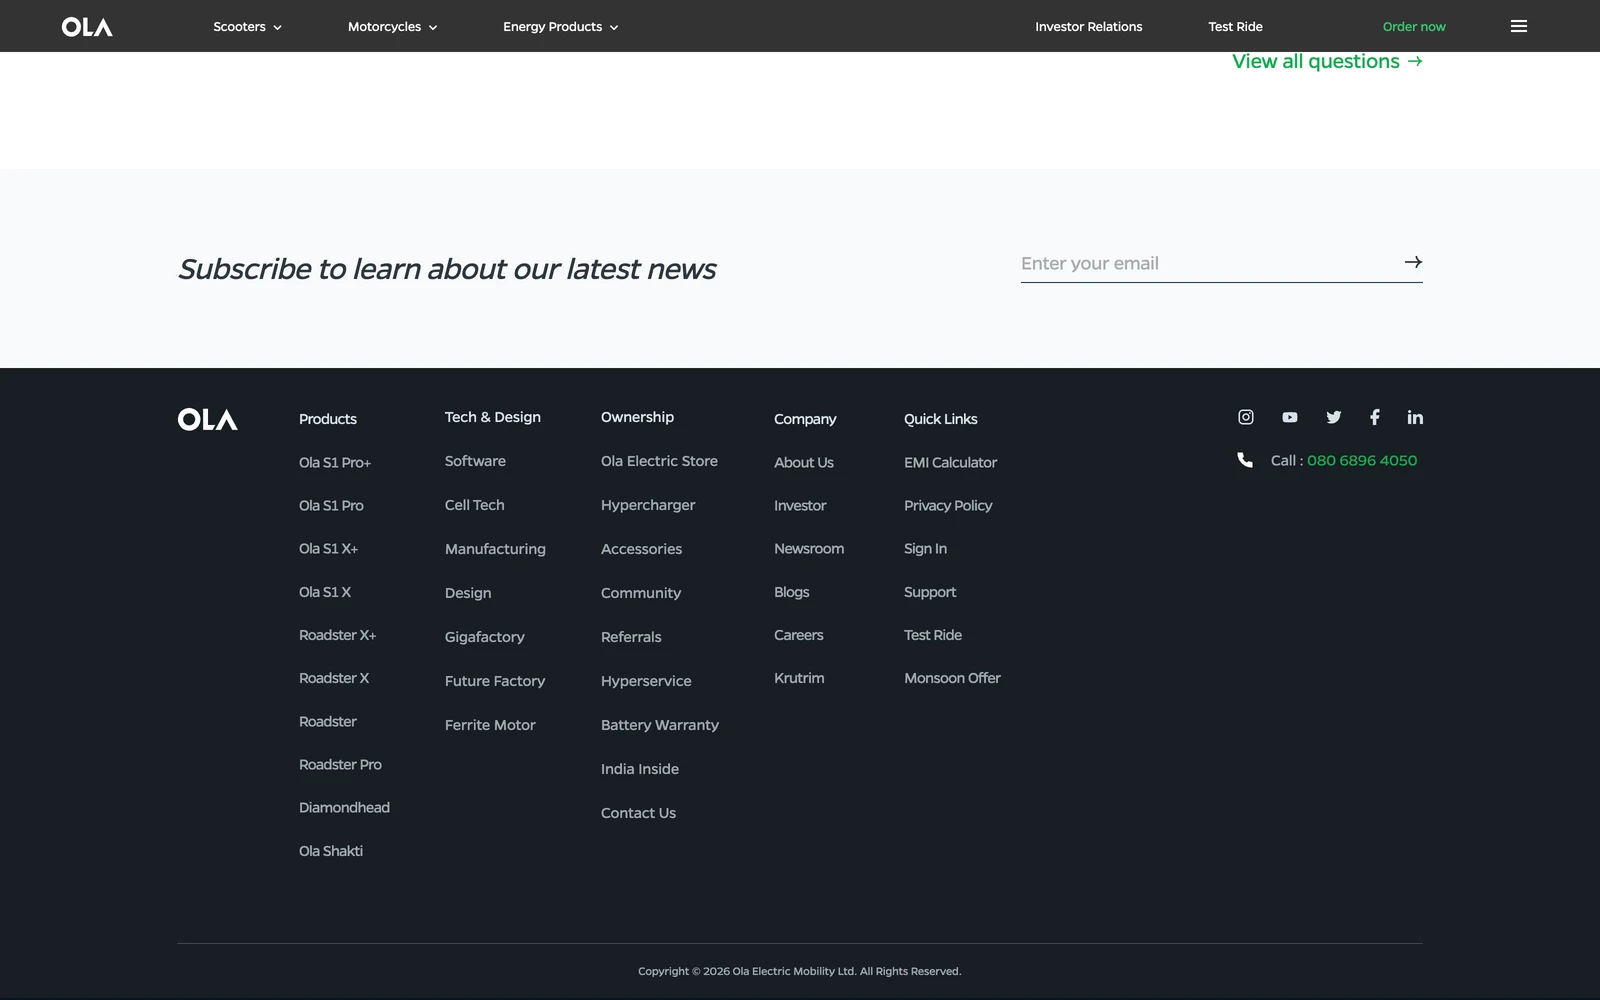This screenshot has width=1600, height=1000.
Task: Open Diamondhead footer link
Action: [344, 807]
